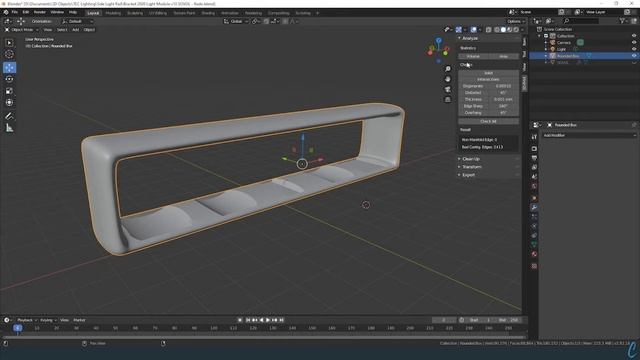Click the Volume statistics button

[473, 56]
